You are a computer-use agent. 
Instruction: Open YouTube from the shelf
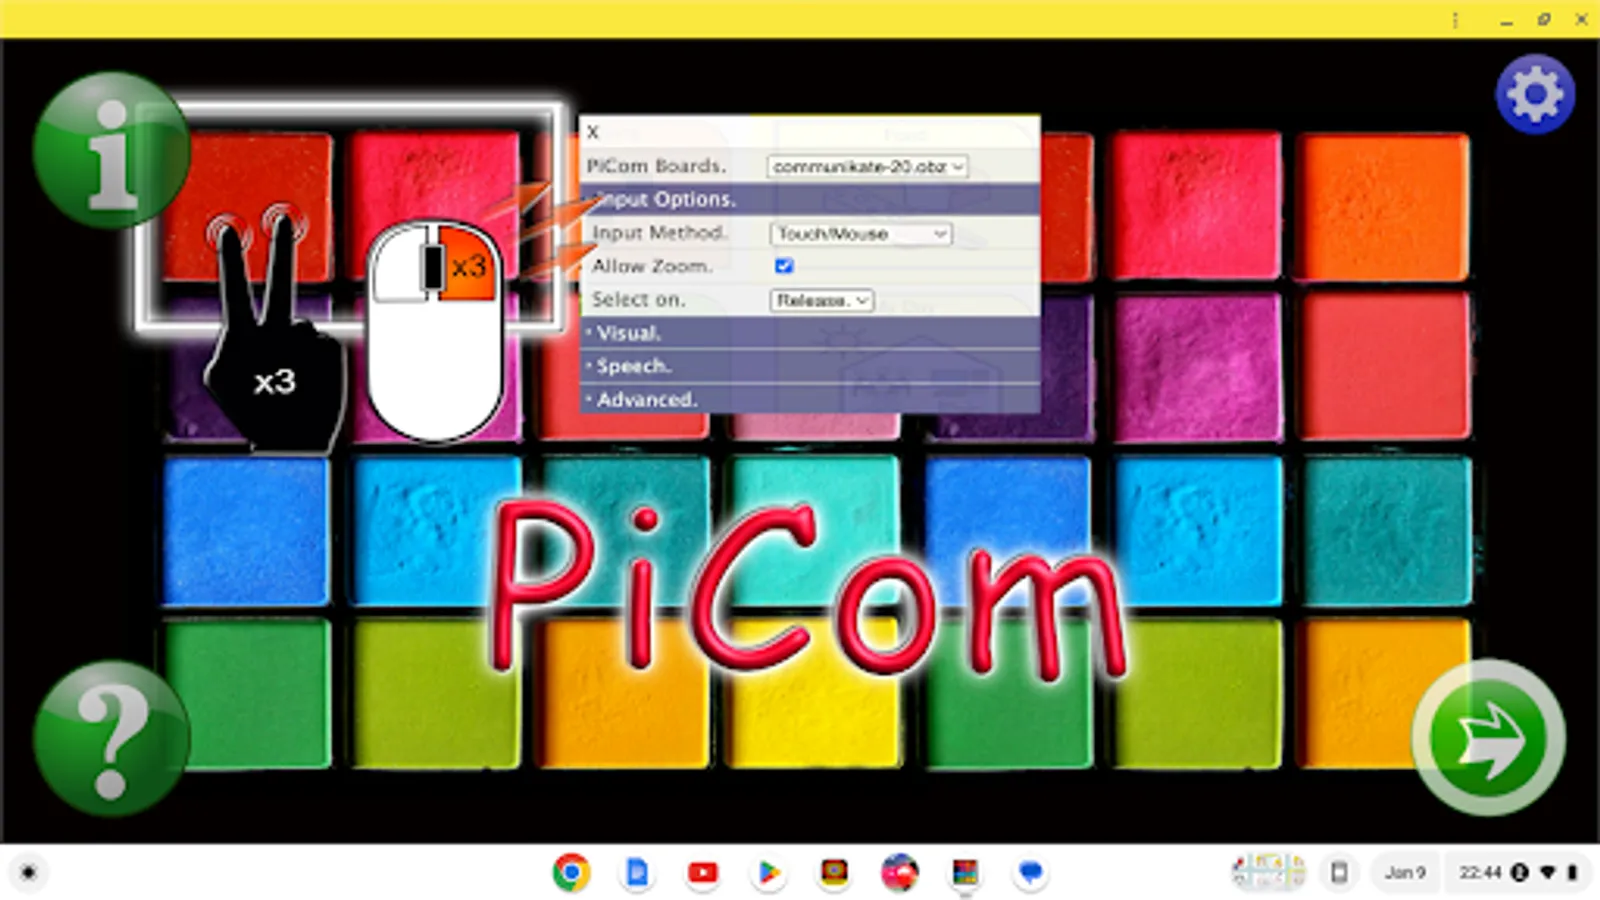point(703,873)
